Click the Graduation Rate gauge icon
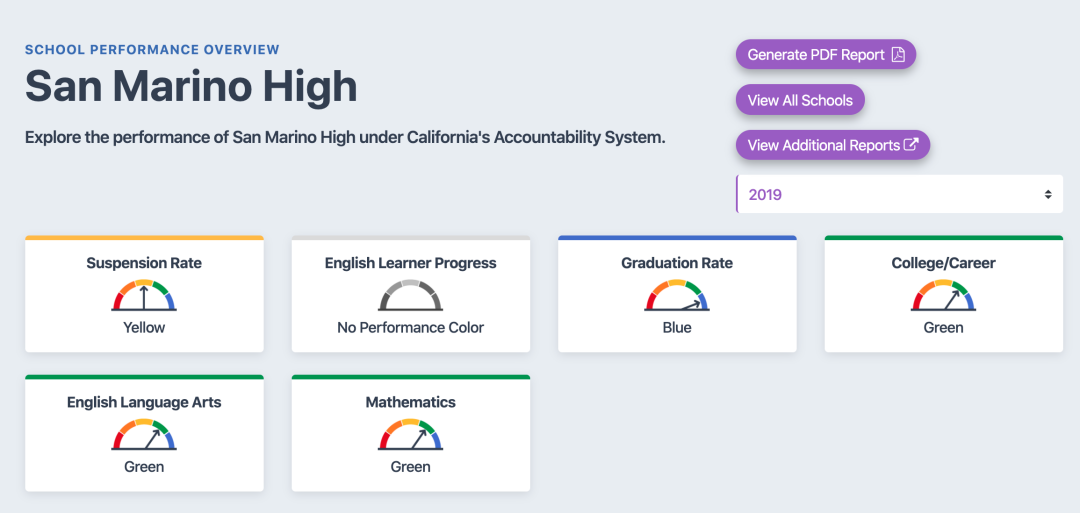This screenshot has height=513, width=1080. (677, 295)
